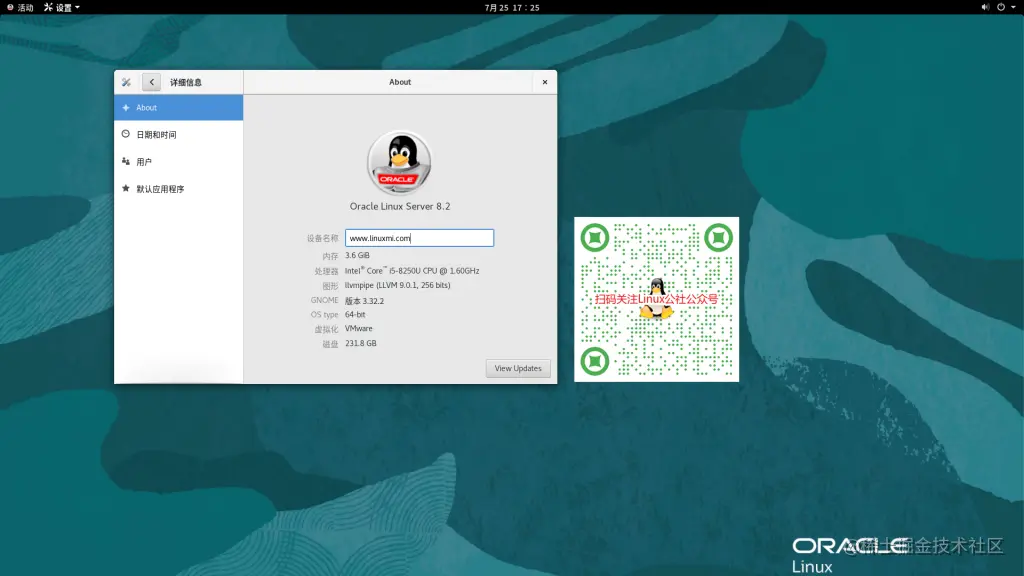Select the About sidebar item
The height and width of the screenshot is (576, 1024).
coord(178,108)
